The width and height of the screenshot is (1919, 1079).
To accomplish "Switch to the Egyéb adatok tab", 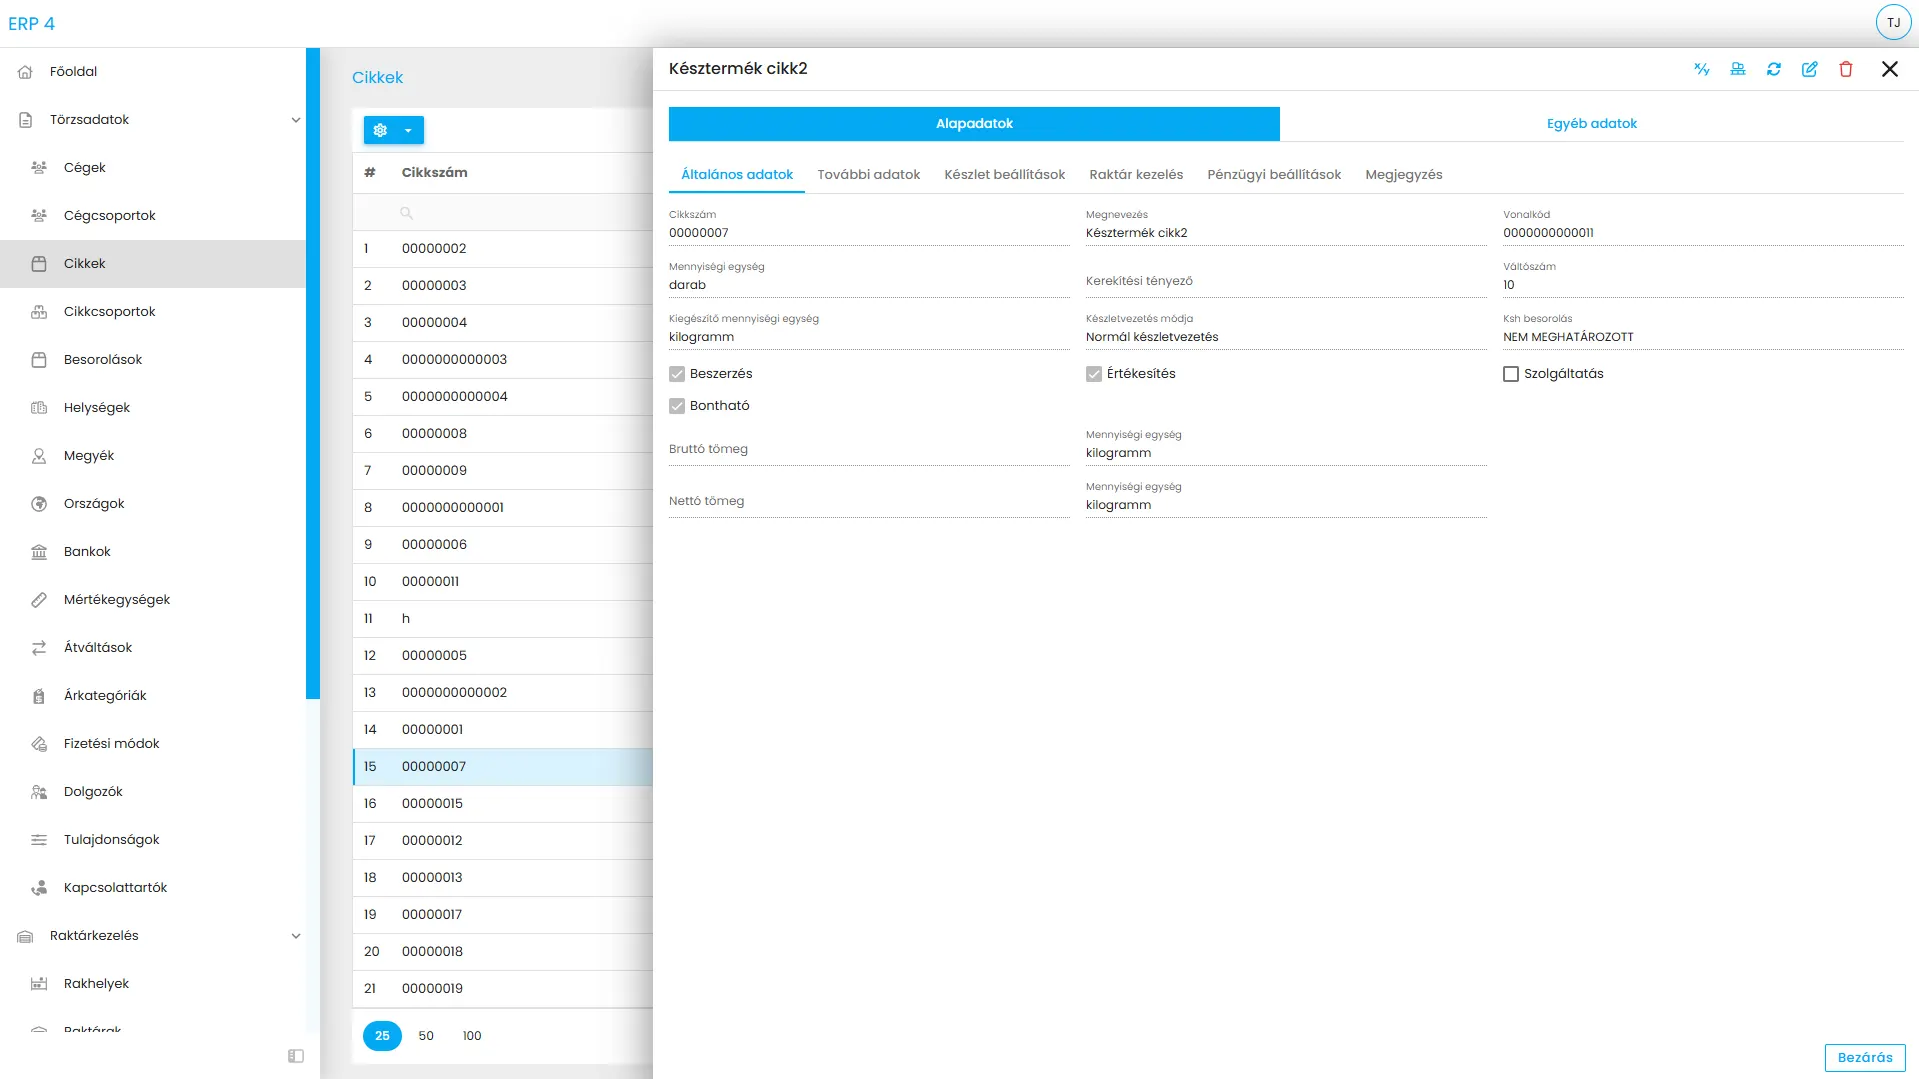I will 1591,124.
